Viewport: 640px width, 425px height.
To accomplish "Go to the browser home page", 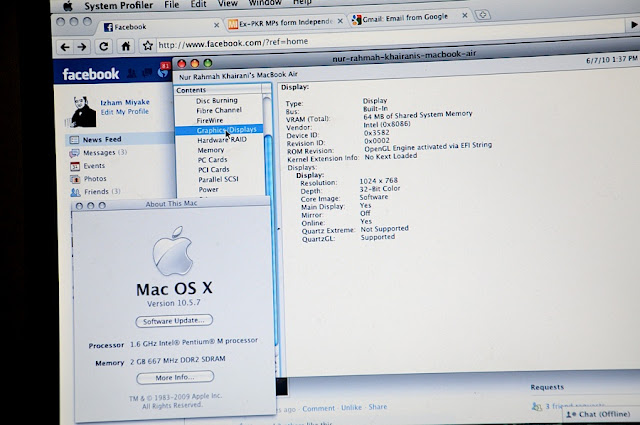I will pyautogui.click(x=126, y=46).
